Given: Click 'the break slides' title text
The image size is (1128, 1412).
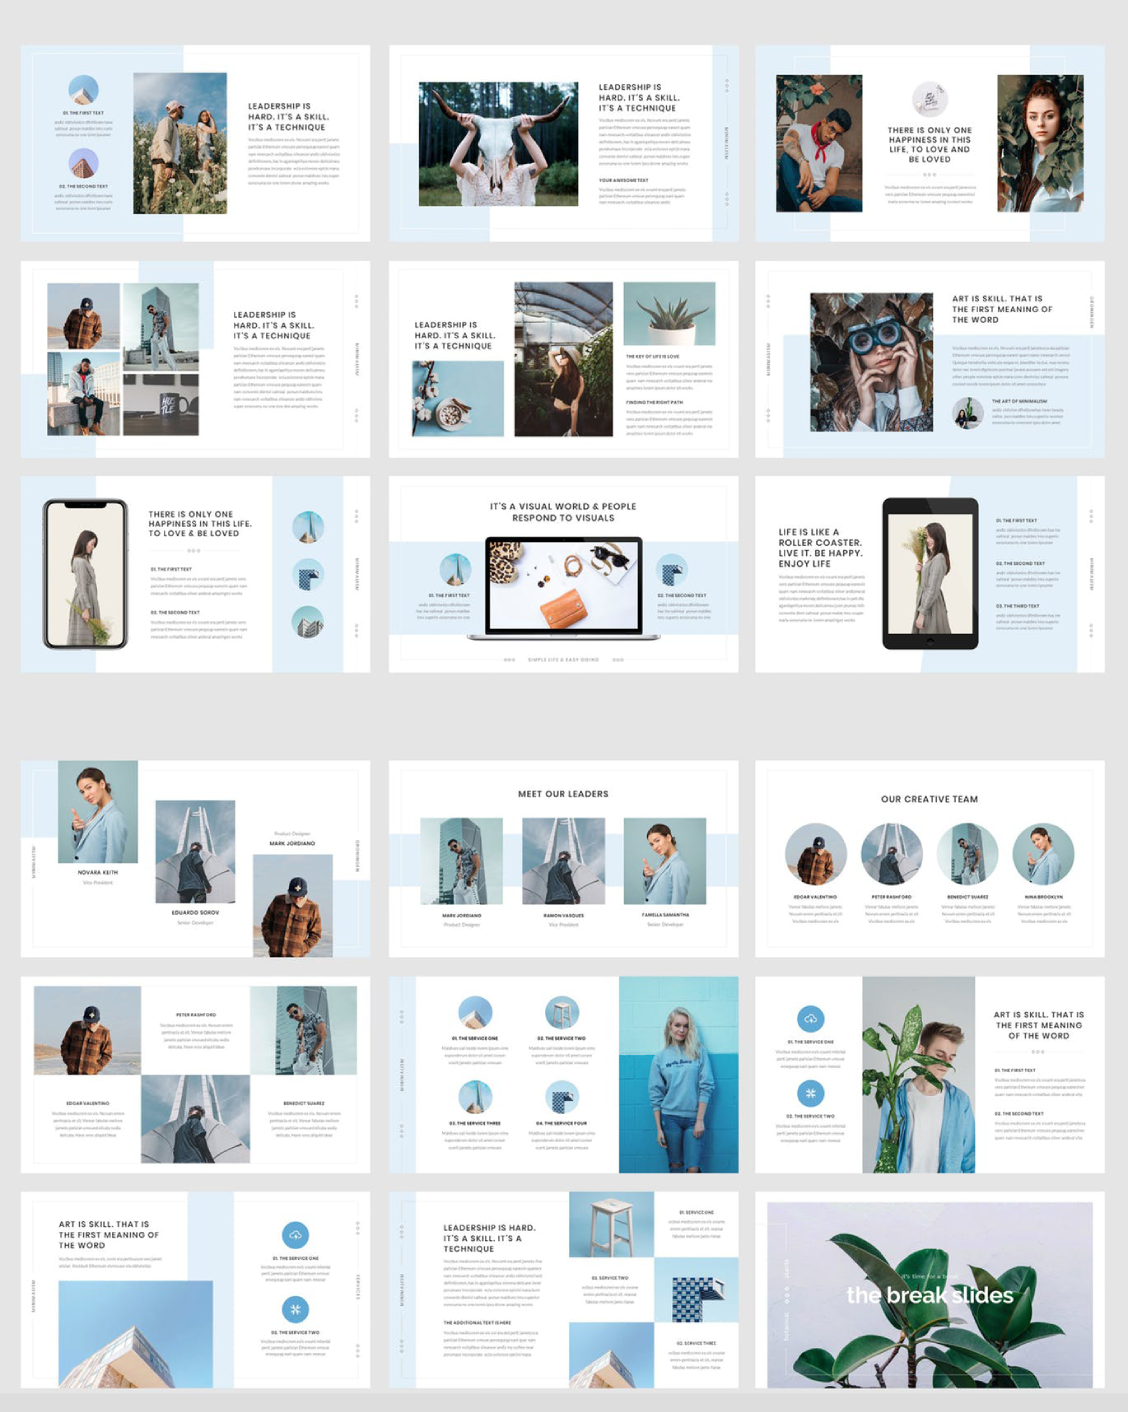Looking at the screenshot, I should tap(929, 1295).
